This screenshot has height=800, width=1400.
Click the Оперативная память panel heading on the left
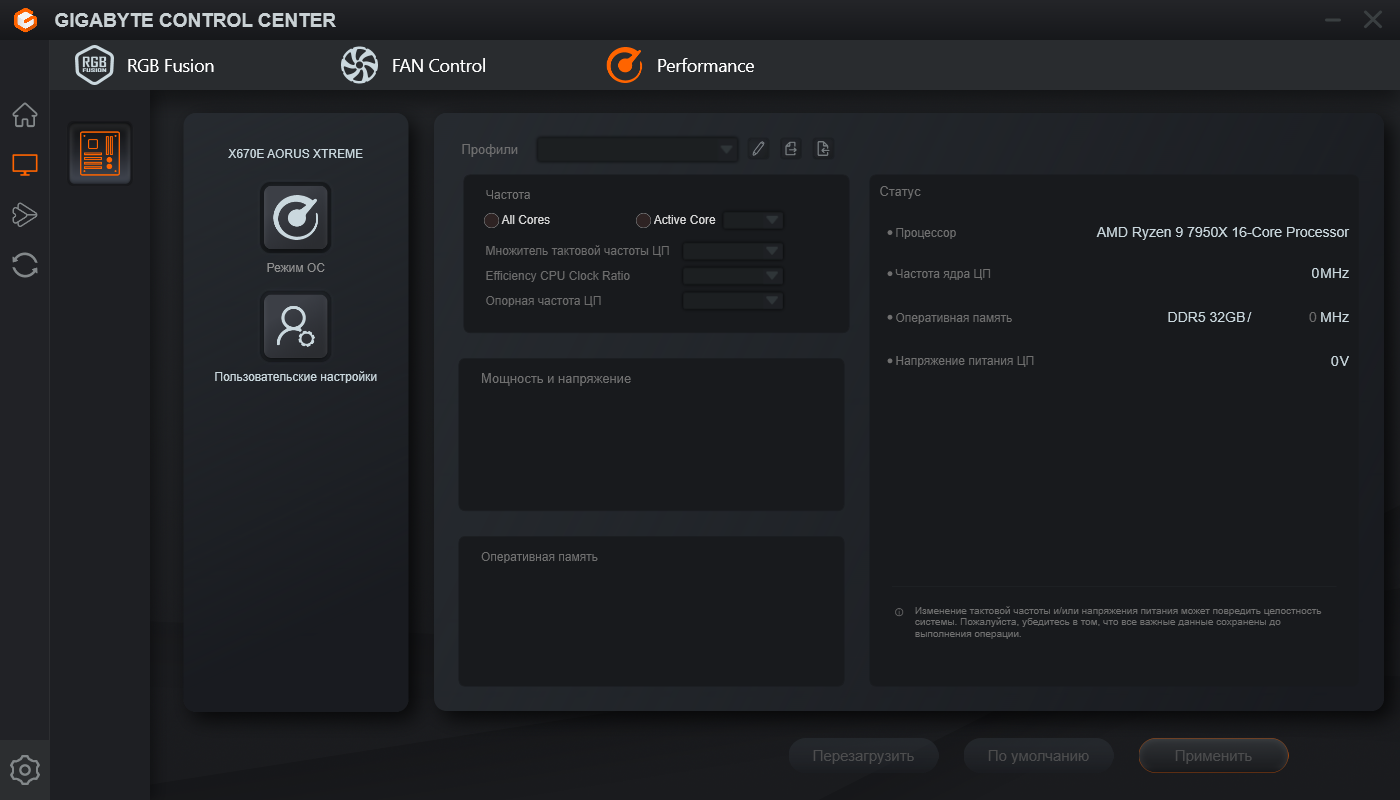pos(539,557)
